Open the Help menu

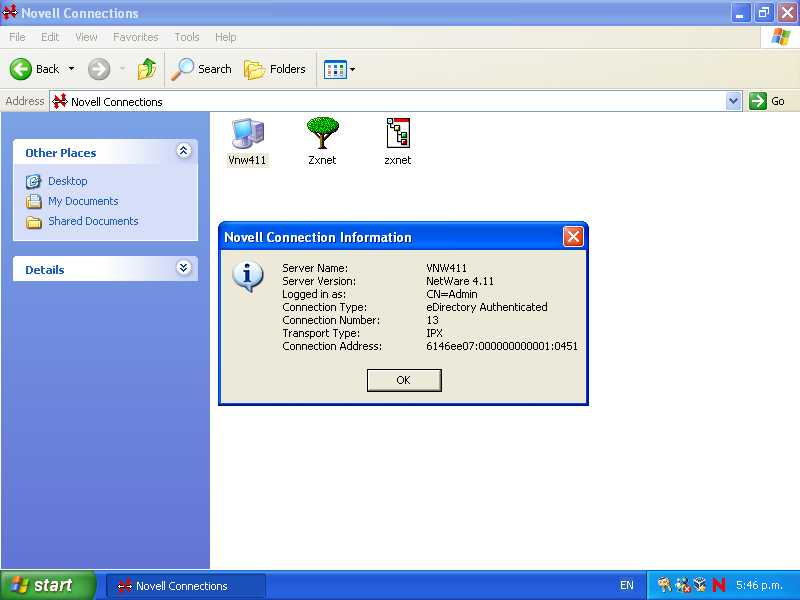click(226, 37)
